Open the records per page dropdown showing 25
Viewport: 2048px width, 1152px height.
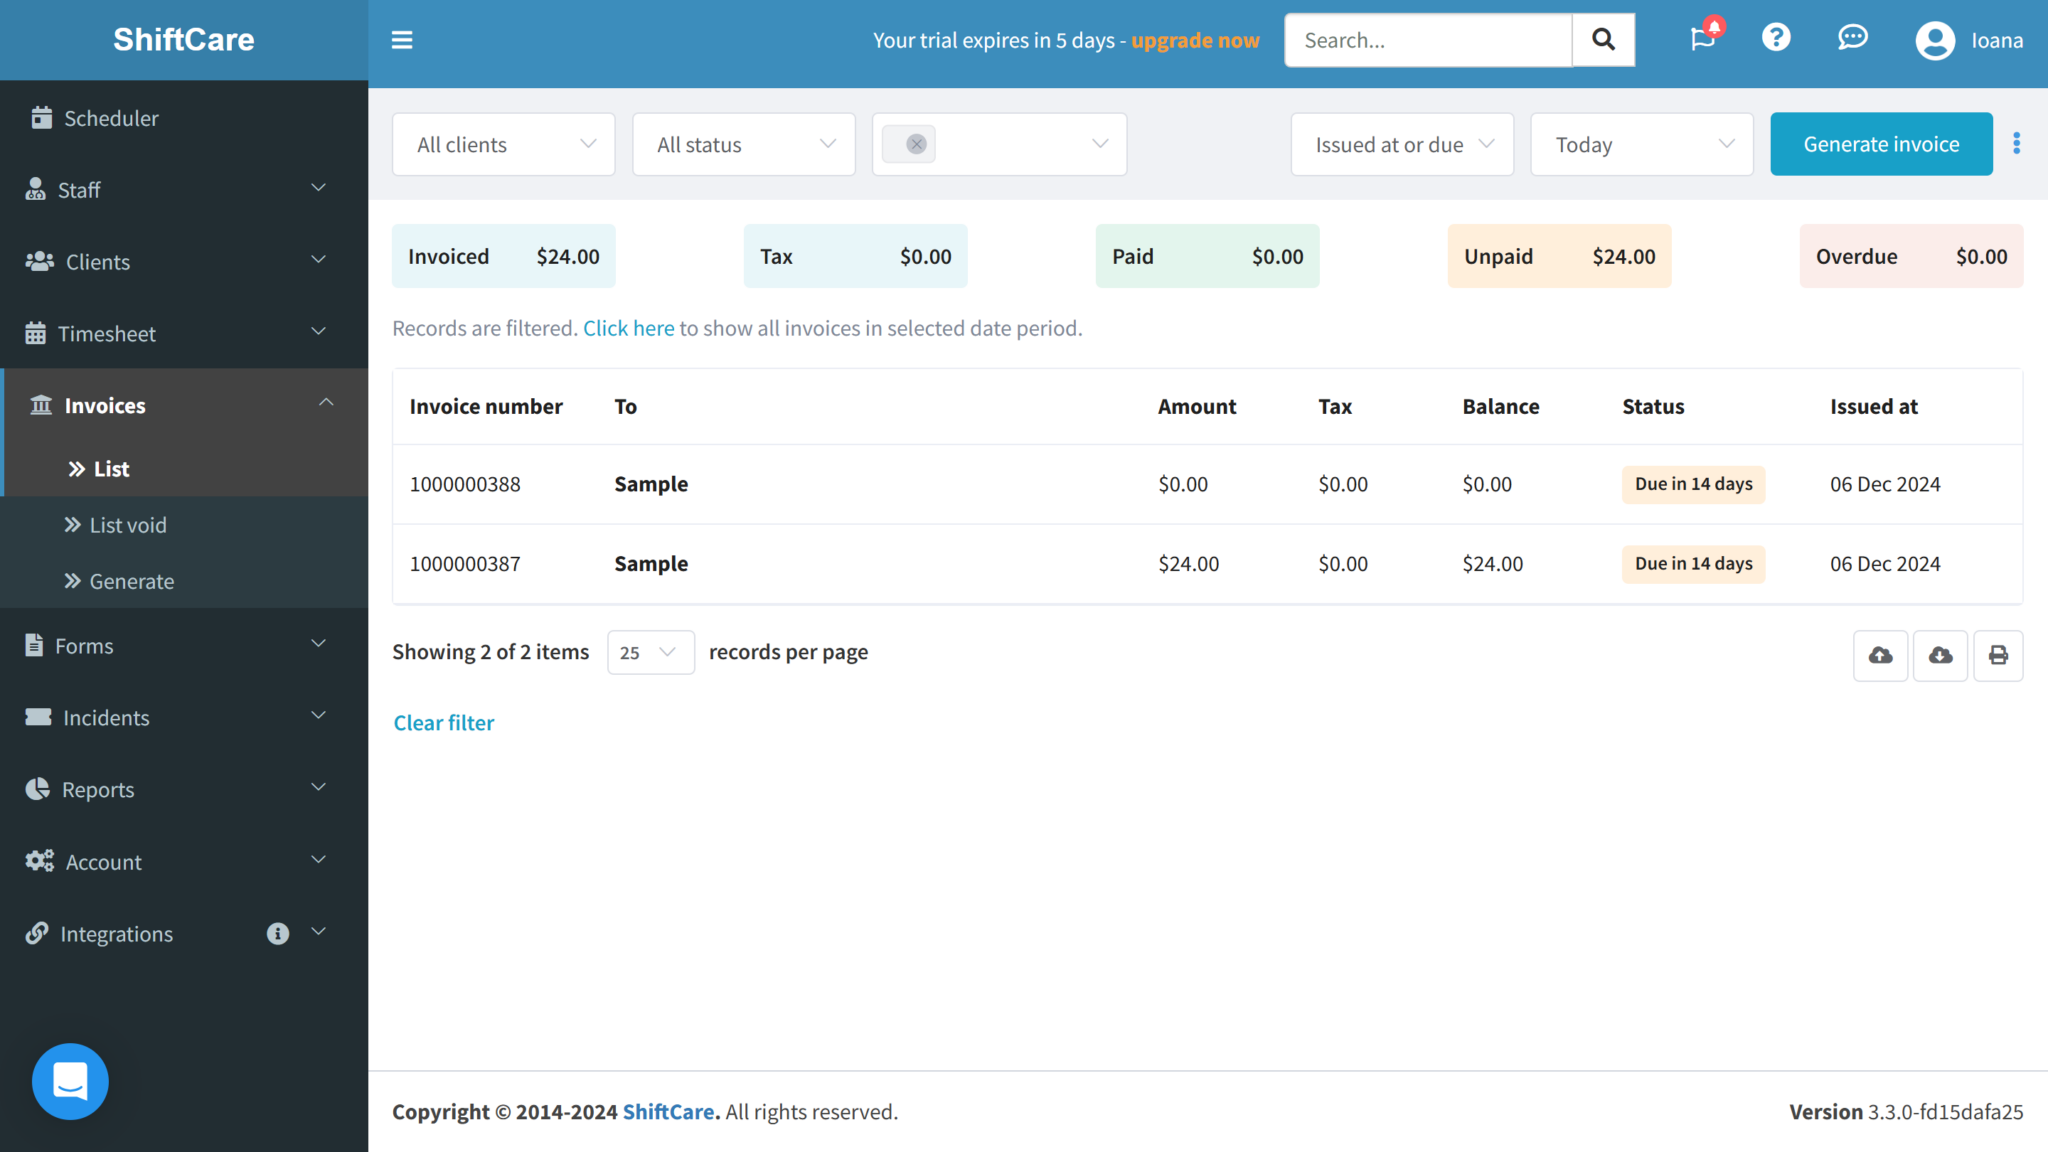coord(650,652)
